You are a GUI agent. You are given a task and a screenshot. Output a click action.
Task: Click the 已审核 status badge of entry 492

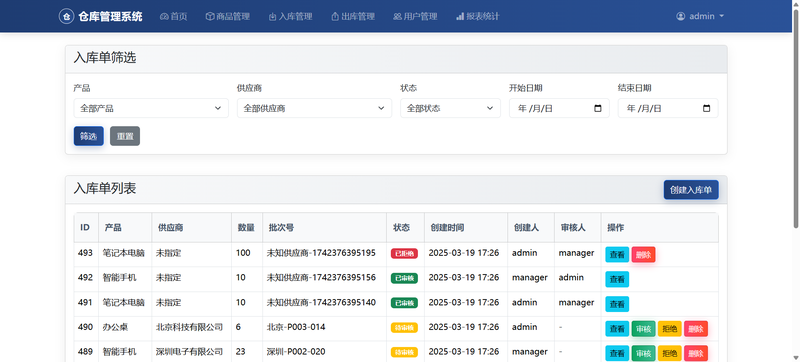(404, 278)
